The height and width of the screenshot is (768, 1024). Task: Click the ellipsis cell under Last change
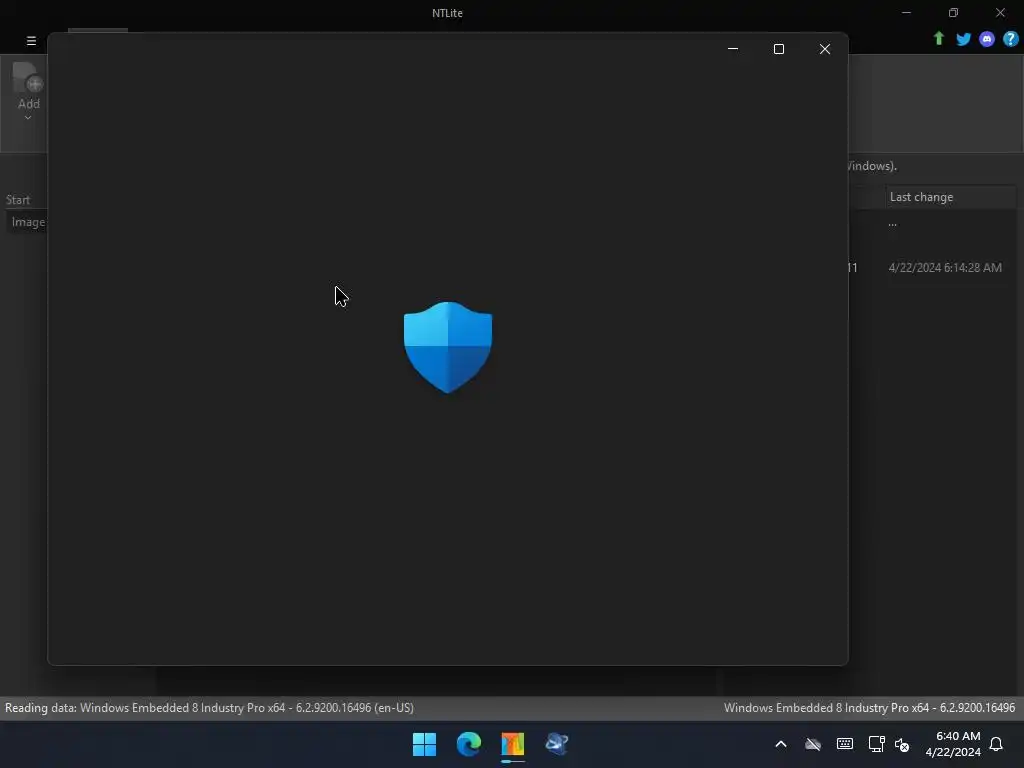(892, 224)
